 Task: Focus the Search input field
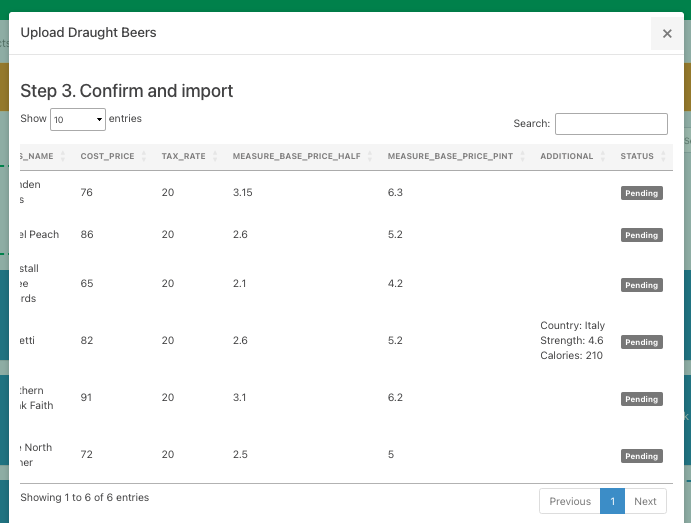point(611,124)
